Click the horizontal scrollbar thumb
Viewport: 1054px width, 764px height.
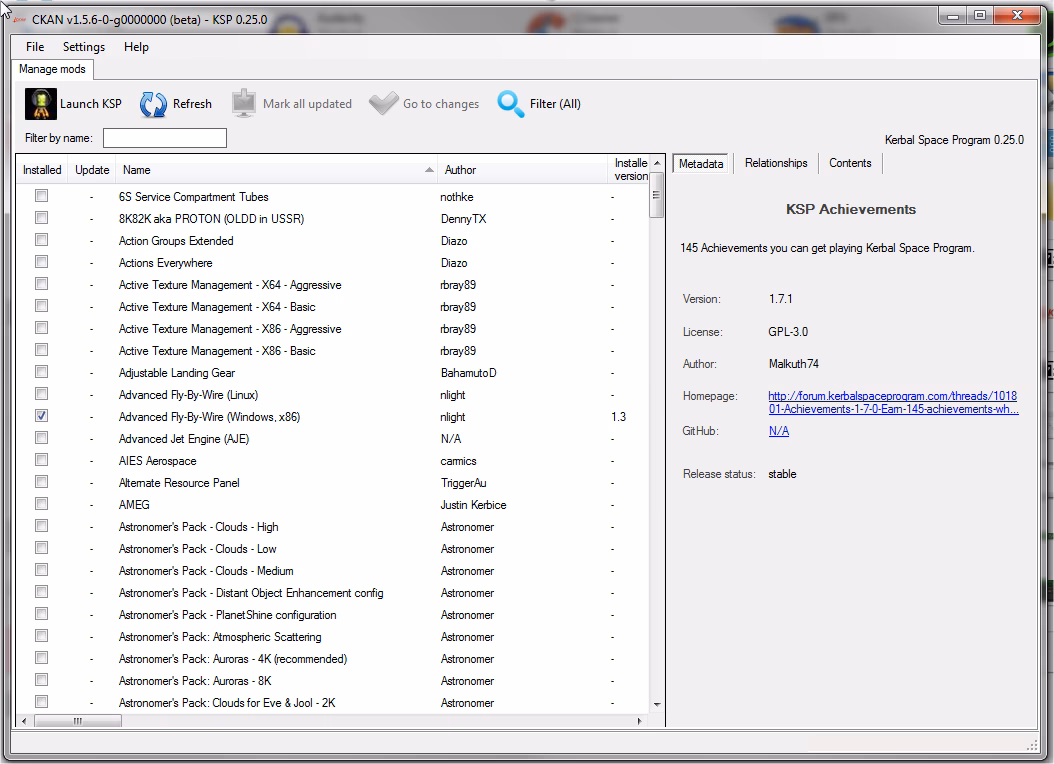[78, 721]
